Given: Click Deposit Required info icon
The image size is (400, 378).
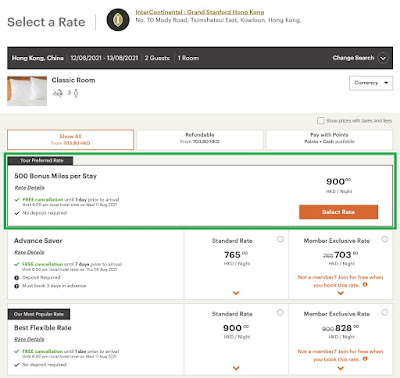Looking at the screenshot, I should point(17,278).
